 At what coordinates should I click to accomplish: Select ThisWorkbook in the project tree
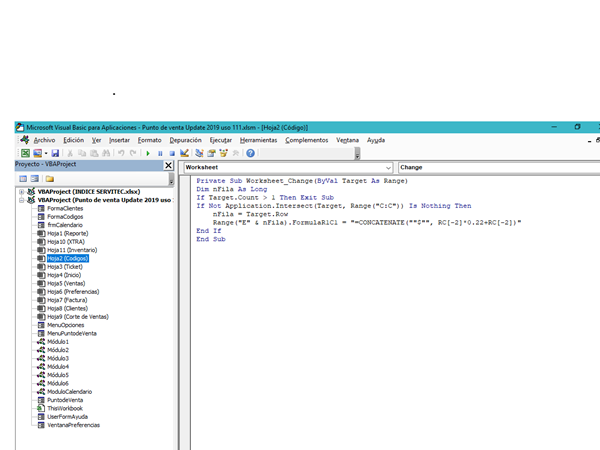click(x=65, y=408)
